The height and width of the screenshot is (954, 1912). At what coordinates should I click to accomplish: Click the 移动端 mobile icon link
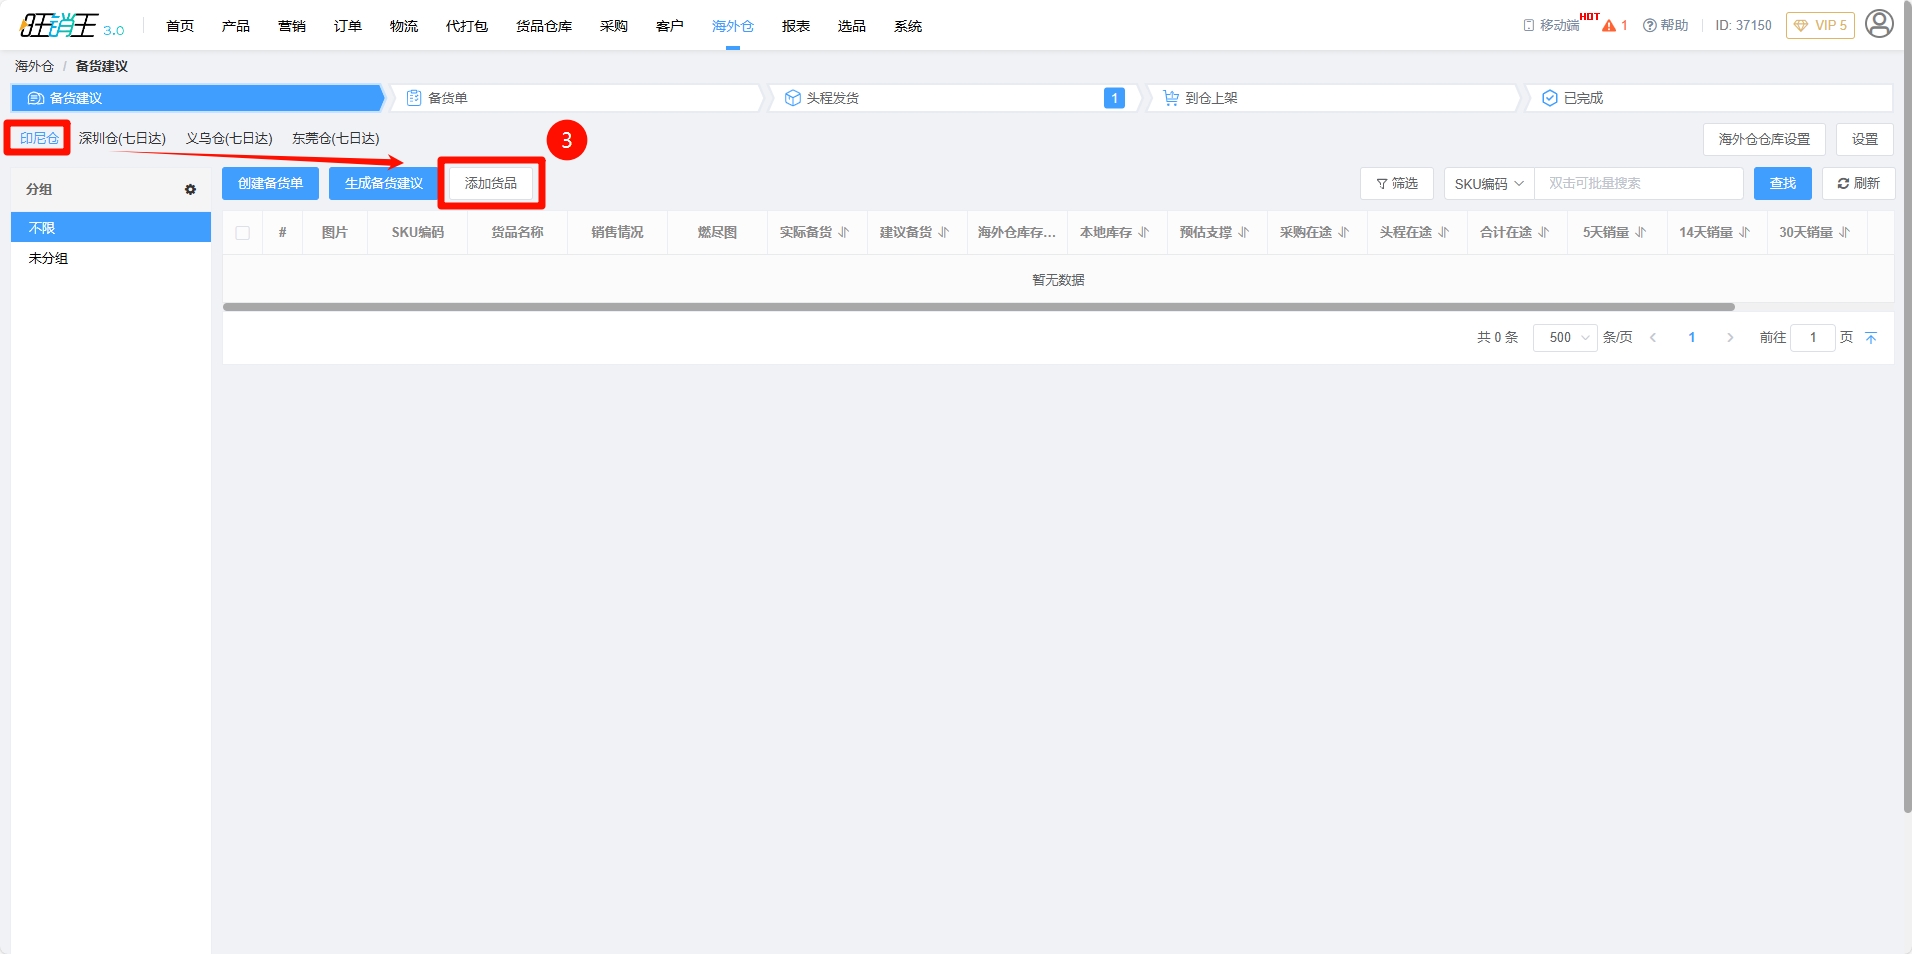1551,26
